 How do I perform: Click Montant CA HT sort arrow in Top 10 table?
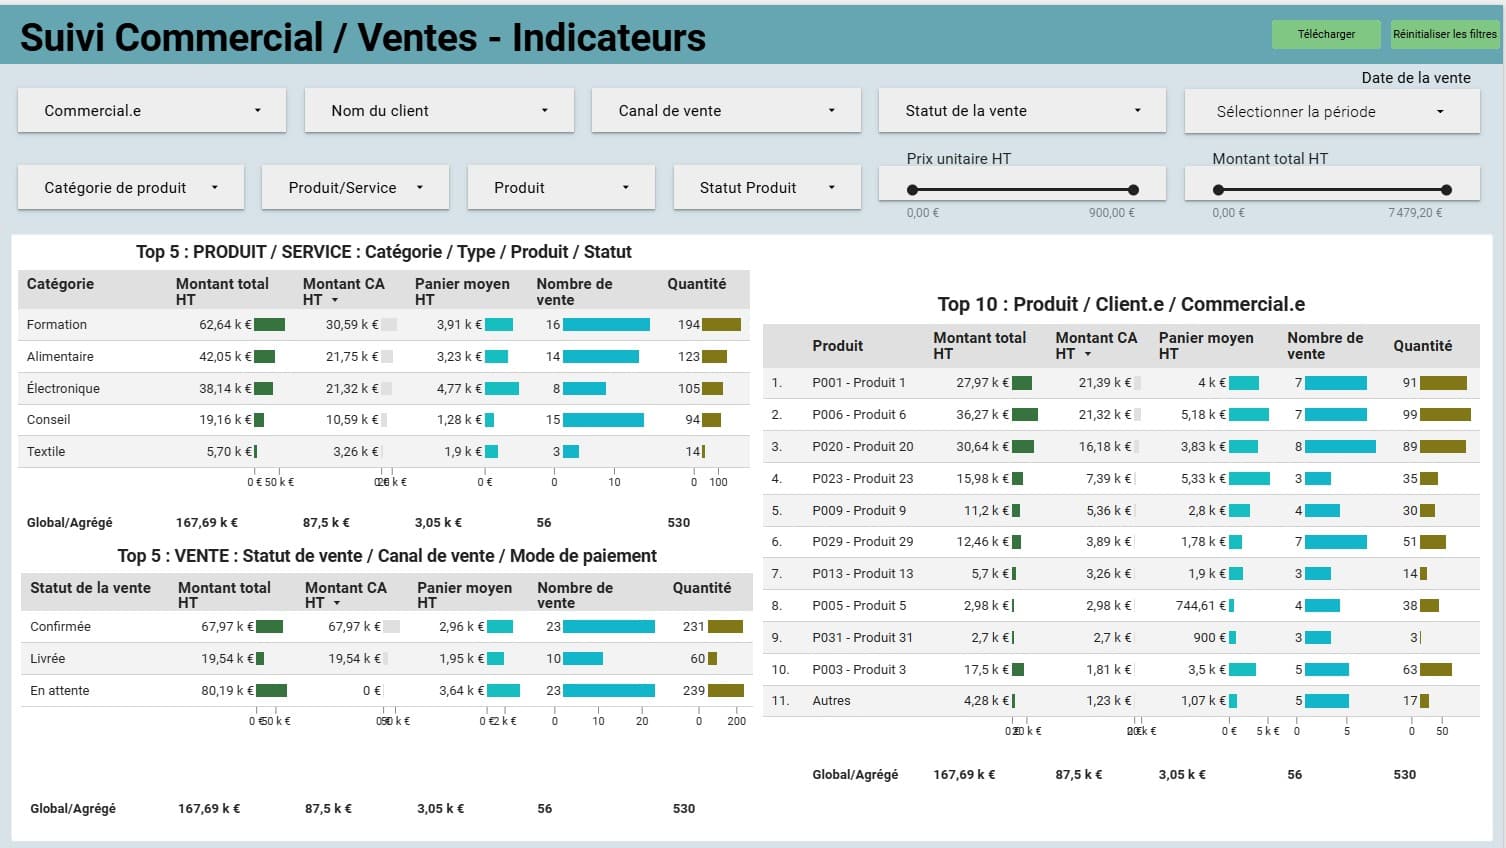pos(1088,354)
